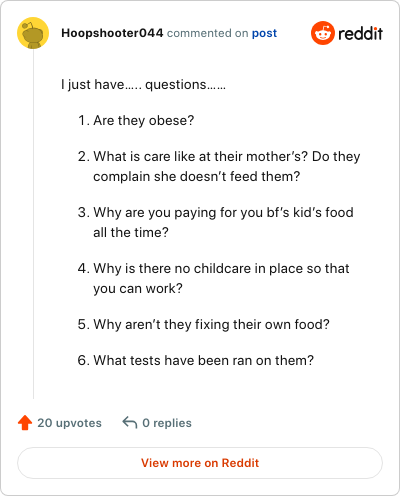Click Hoopshooter044's yellow avatar icon
Viewport: 400px width, 496px height.
click(33, 33)
